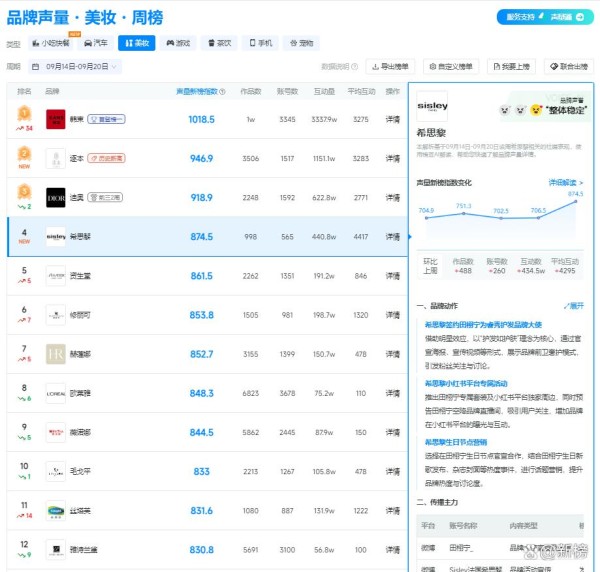The image size is (600, 572).
Task: Click the gold rank 1 medal badge
Action: tap(24, 114)
